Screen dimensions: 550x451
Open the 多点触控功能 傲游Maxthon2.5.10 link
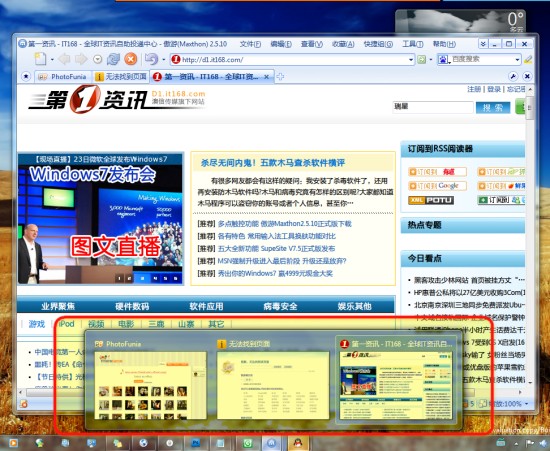click(284, 224)
